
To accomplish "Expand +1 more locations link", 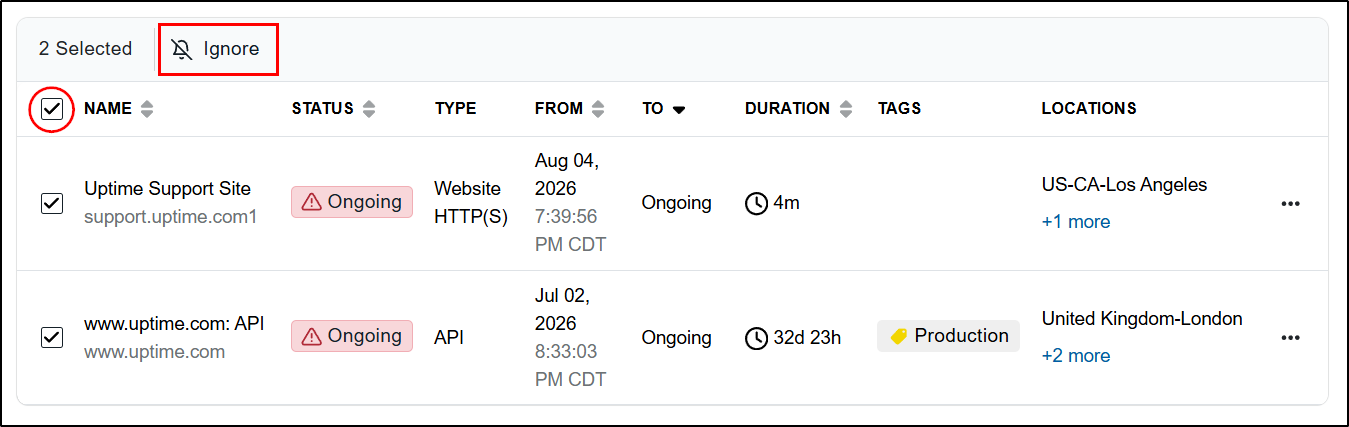I will pos(1076,222).
